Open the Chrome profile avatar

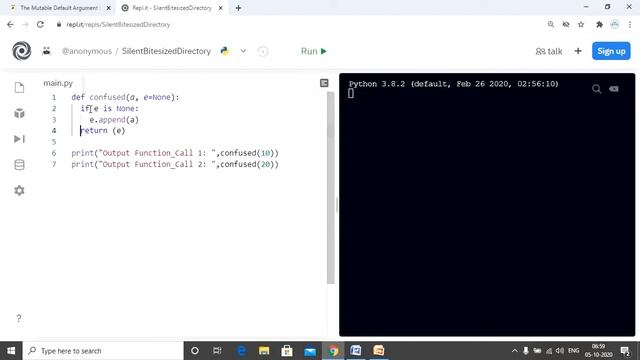[x=614, y=24]
